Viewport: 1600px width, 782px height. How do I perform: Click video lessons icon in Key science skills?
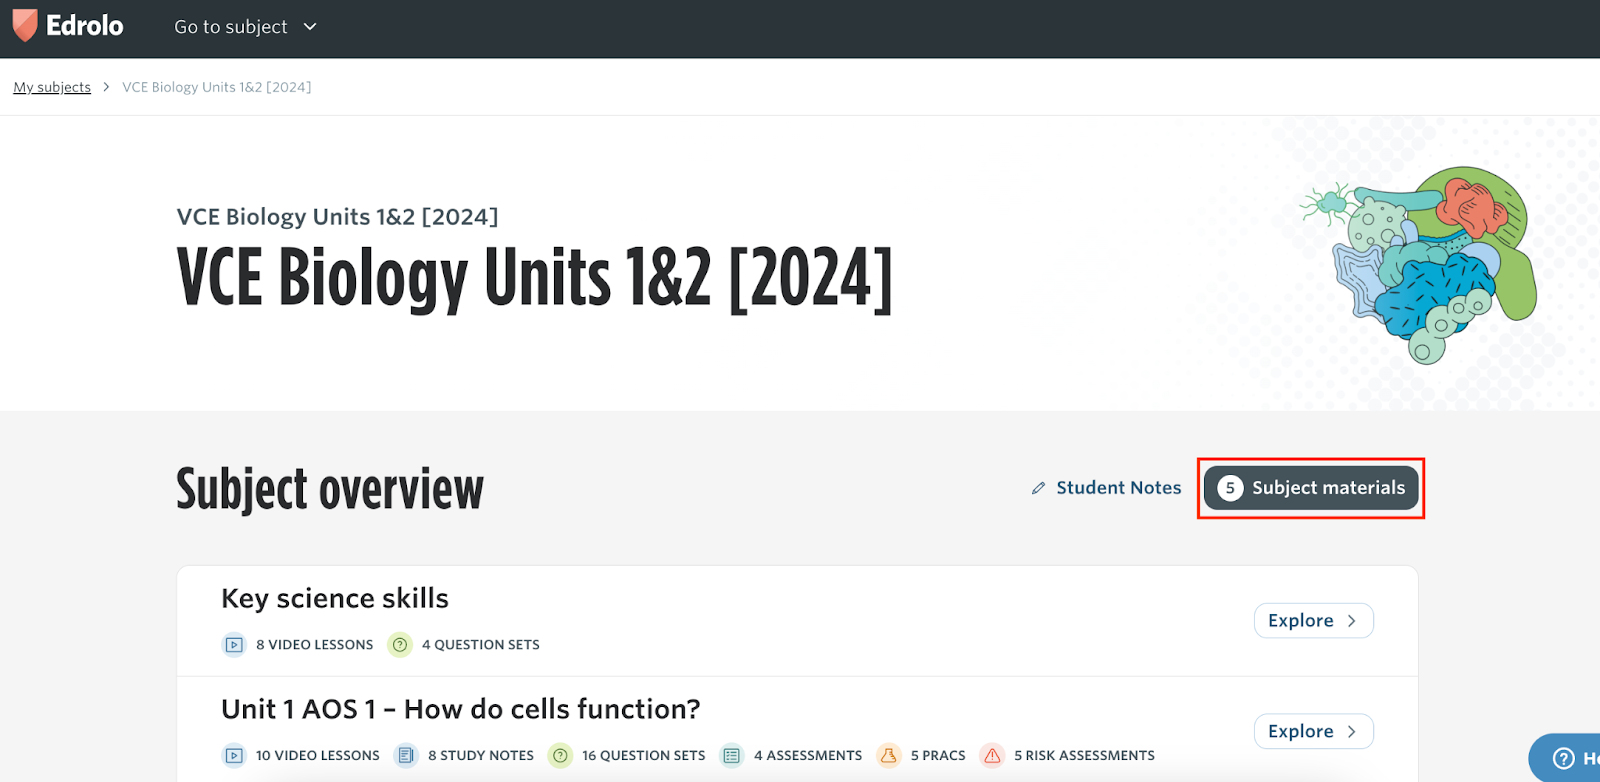point(234,645)
